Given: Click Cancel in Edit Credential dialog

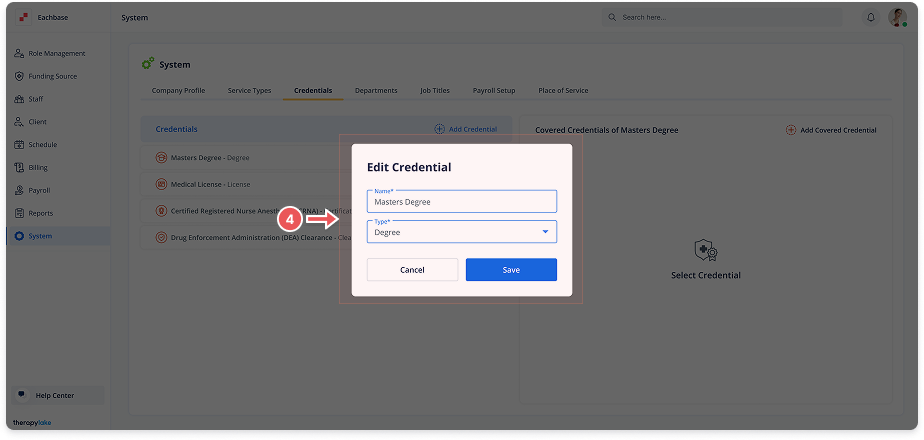Looking at the screenshot, I should [x=412, y=270].
